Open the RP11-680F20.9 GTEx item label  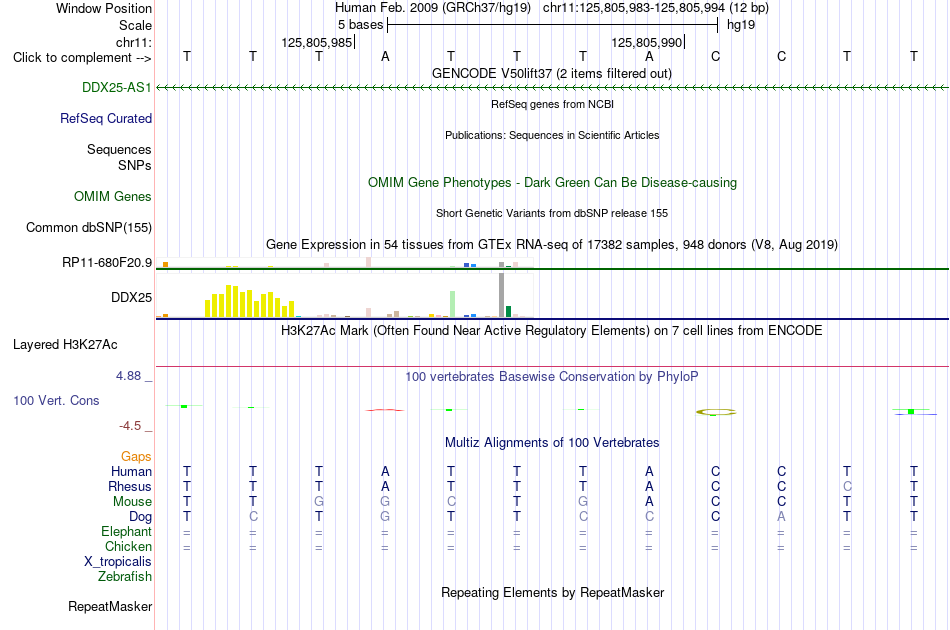point(107,263)
